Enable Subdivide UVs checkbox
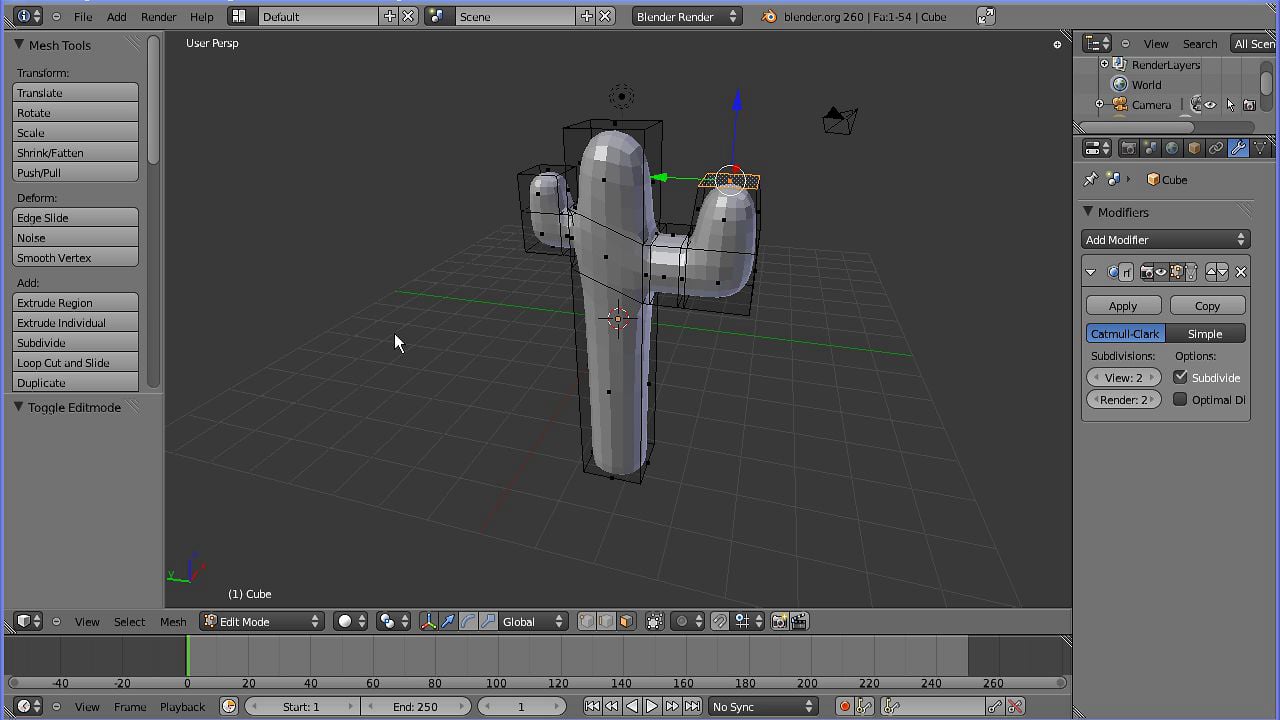Screen dimensions: 1280x720 (x=1180, y=377)
